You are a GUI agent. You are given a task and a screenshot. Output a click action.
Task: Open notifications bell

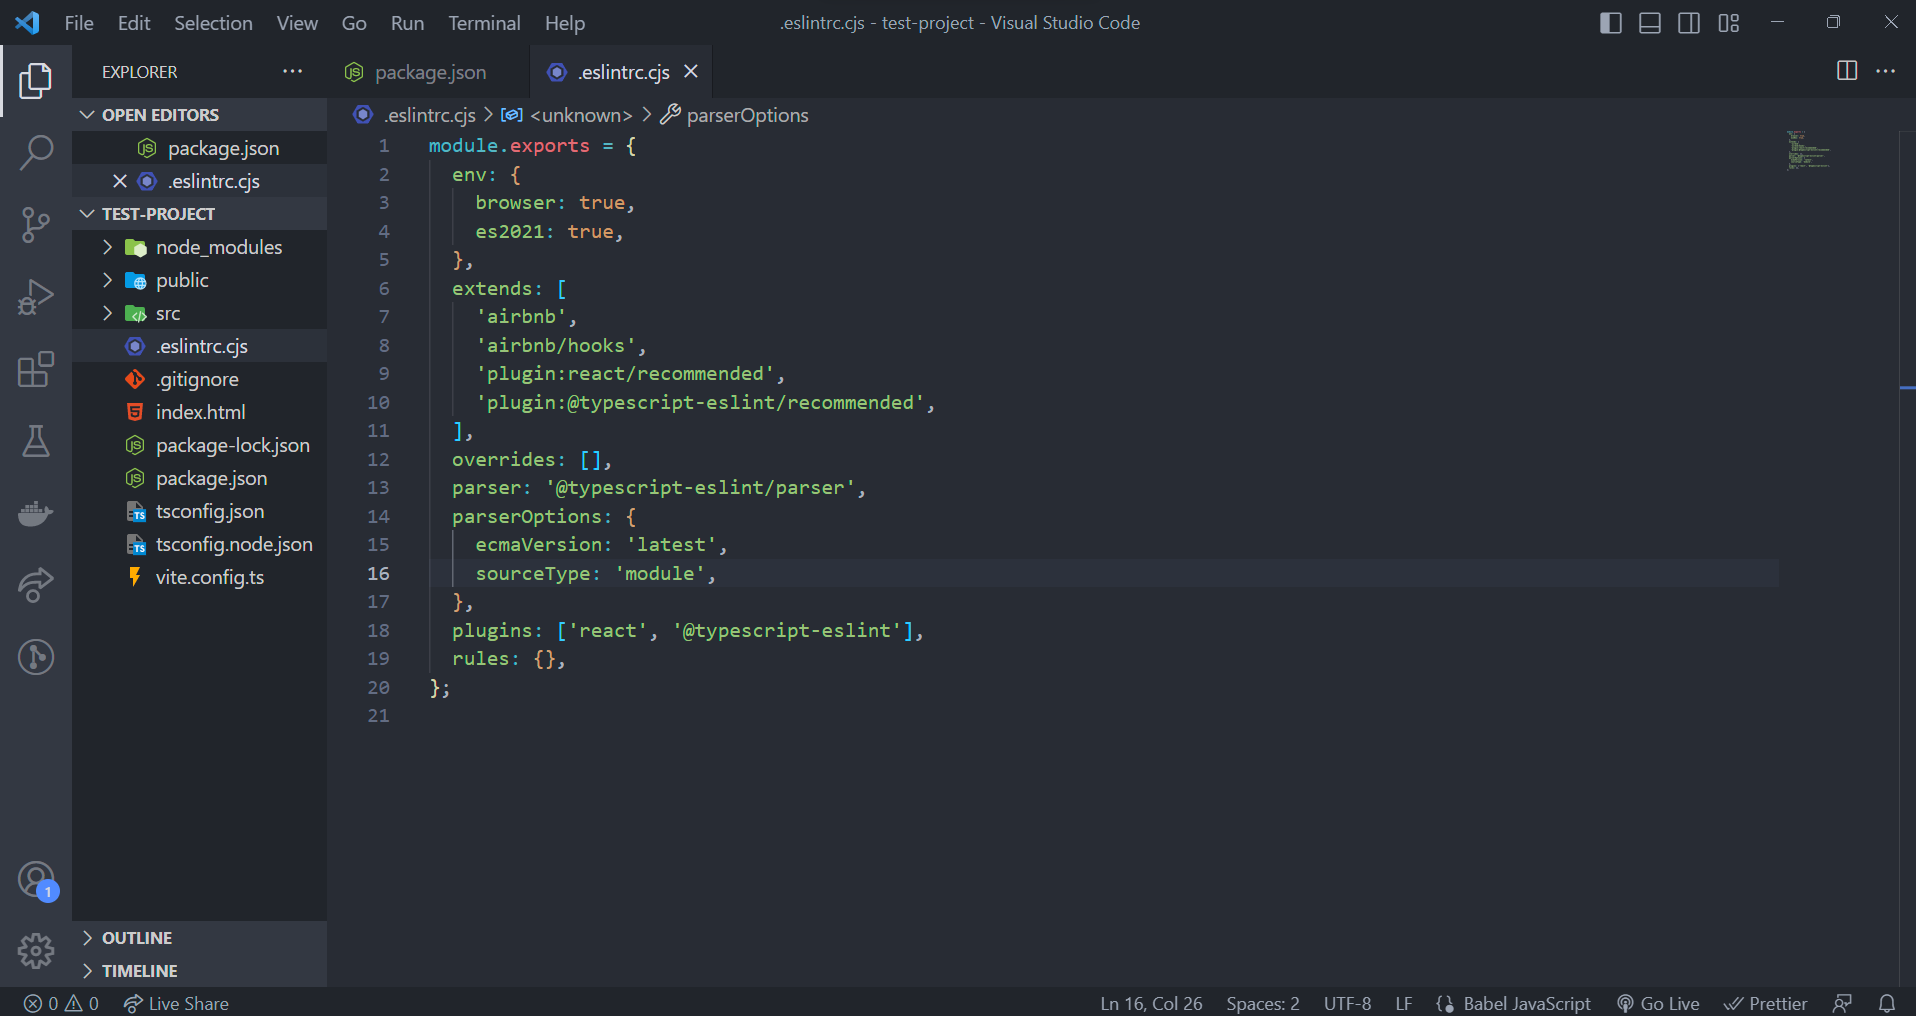click(x=1886, y=1003)
